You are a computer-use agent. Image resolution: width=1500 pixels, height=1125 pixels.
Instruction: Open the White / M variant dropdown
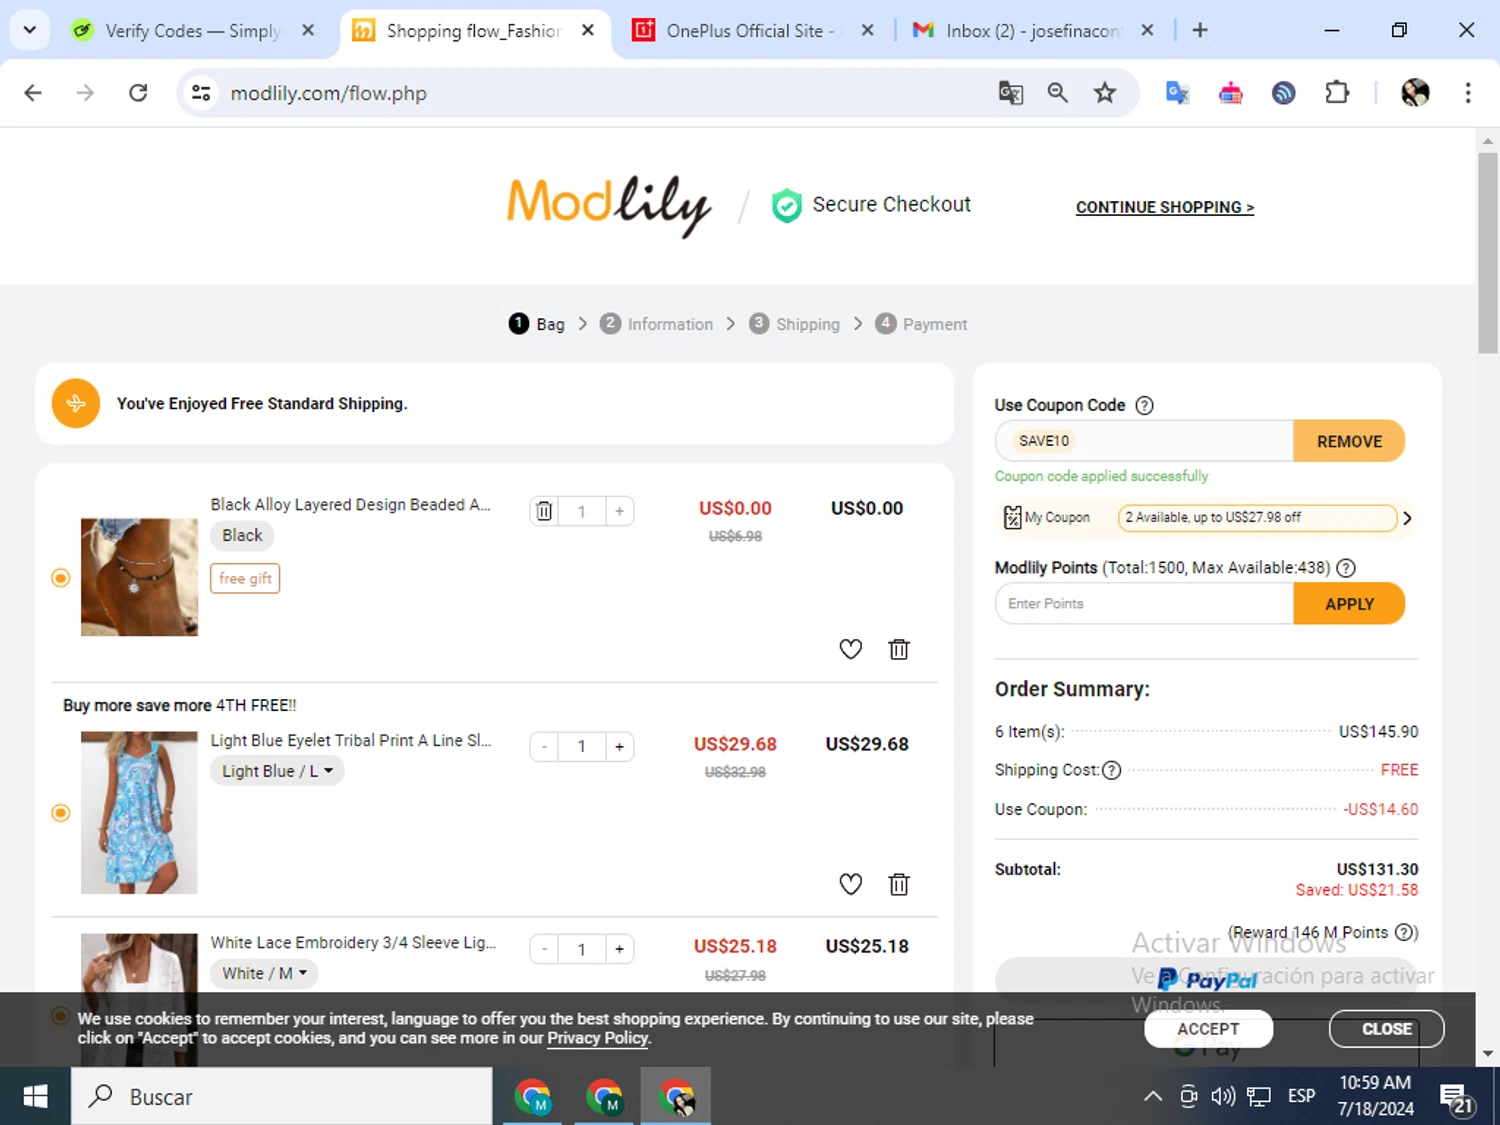264,973
